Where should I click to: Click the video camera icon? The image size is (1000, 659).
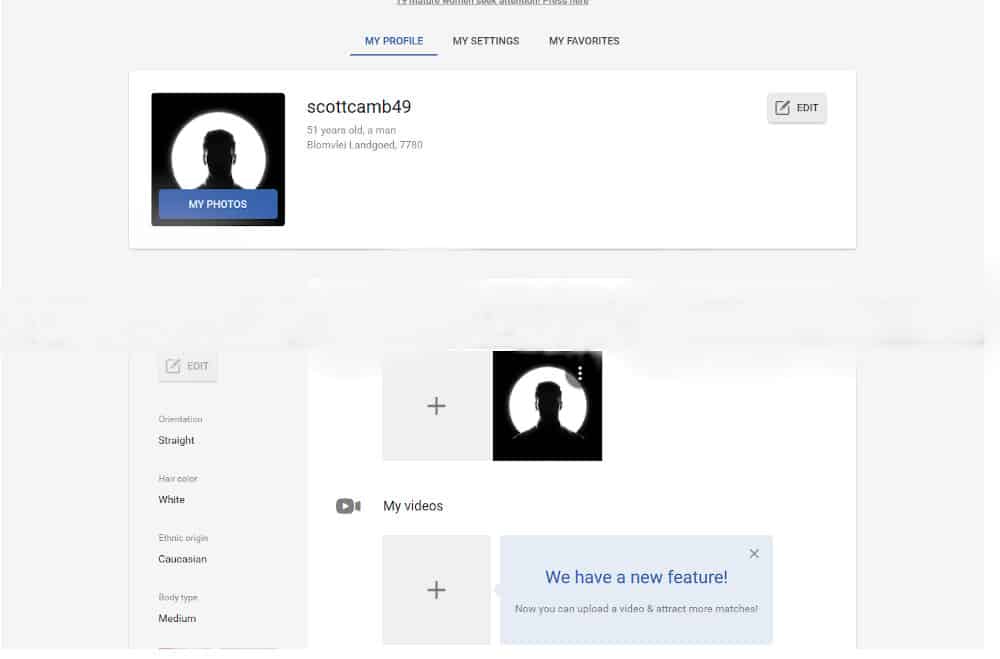point(348,506)
